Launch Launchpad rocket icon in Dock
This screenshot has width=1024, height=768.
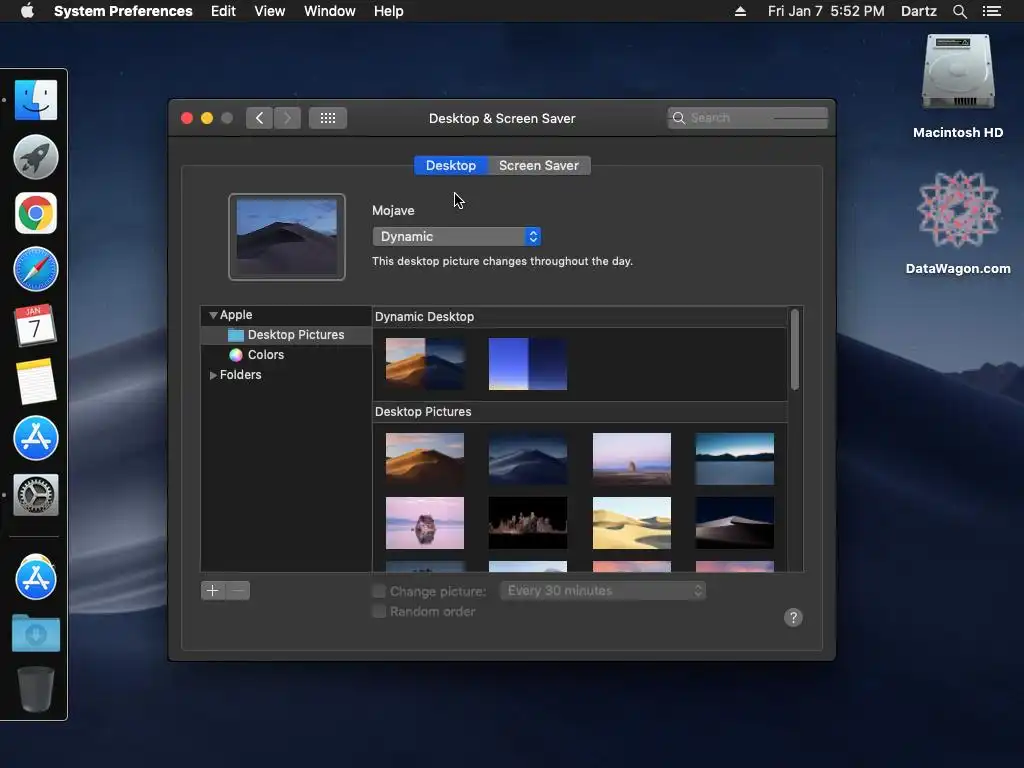[36, 157]
